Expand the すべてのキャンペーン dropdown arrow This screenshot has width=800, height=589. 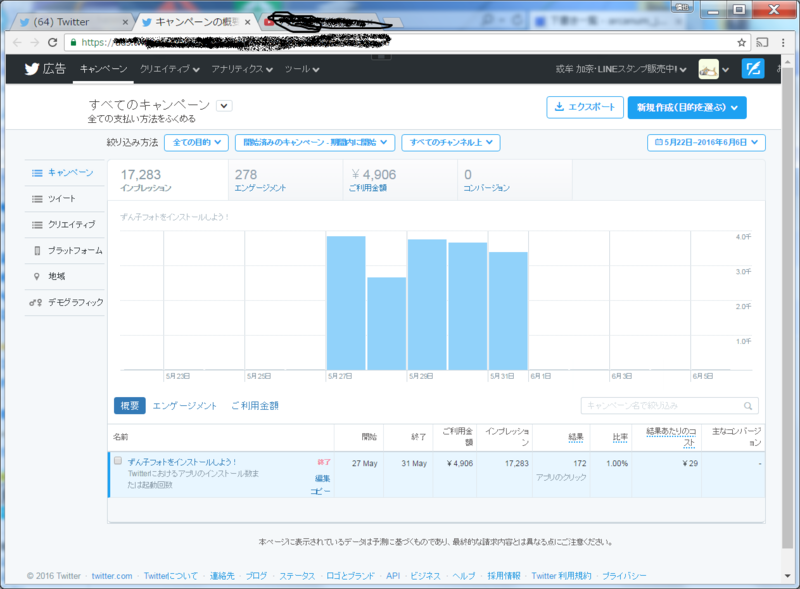click(224, 106)
